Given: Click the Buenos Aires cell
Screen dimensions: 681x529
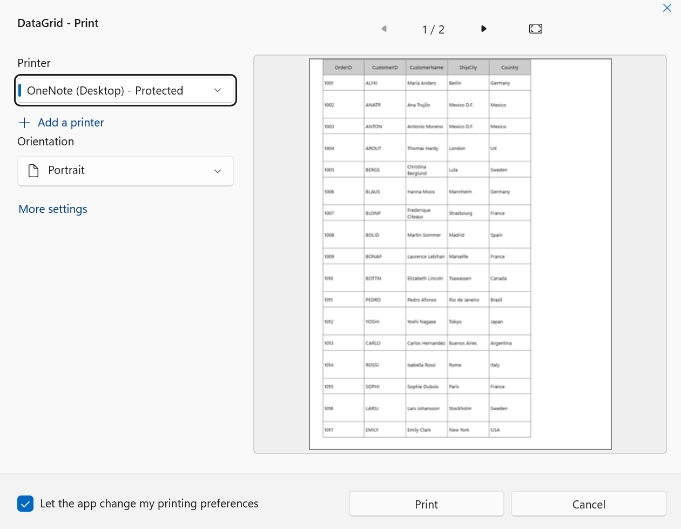Looking at the screenshot, I should coord(468,343).
